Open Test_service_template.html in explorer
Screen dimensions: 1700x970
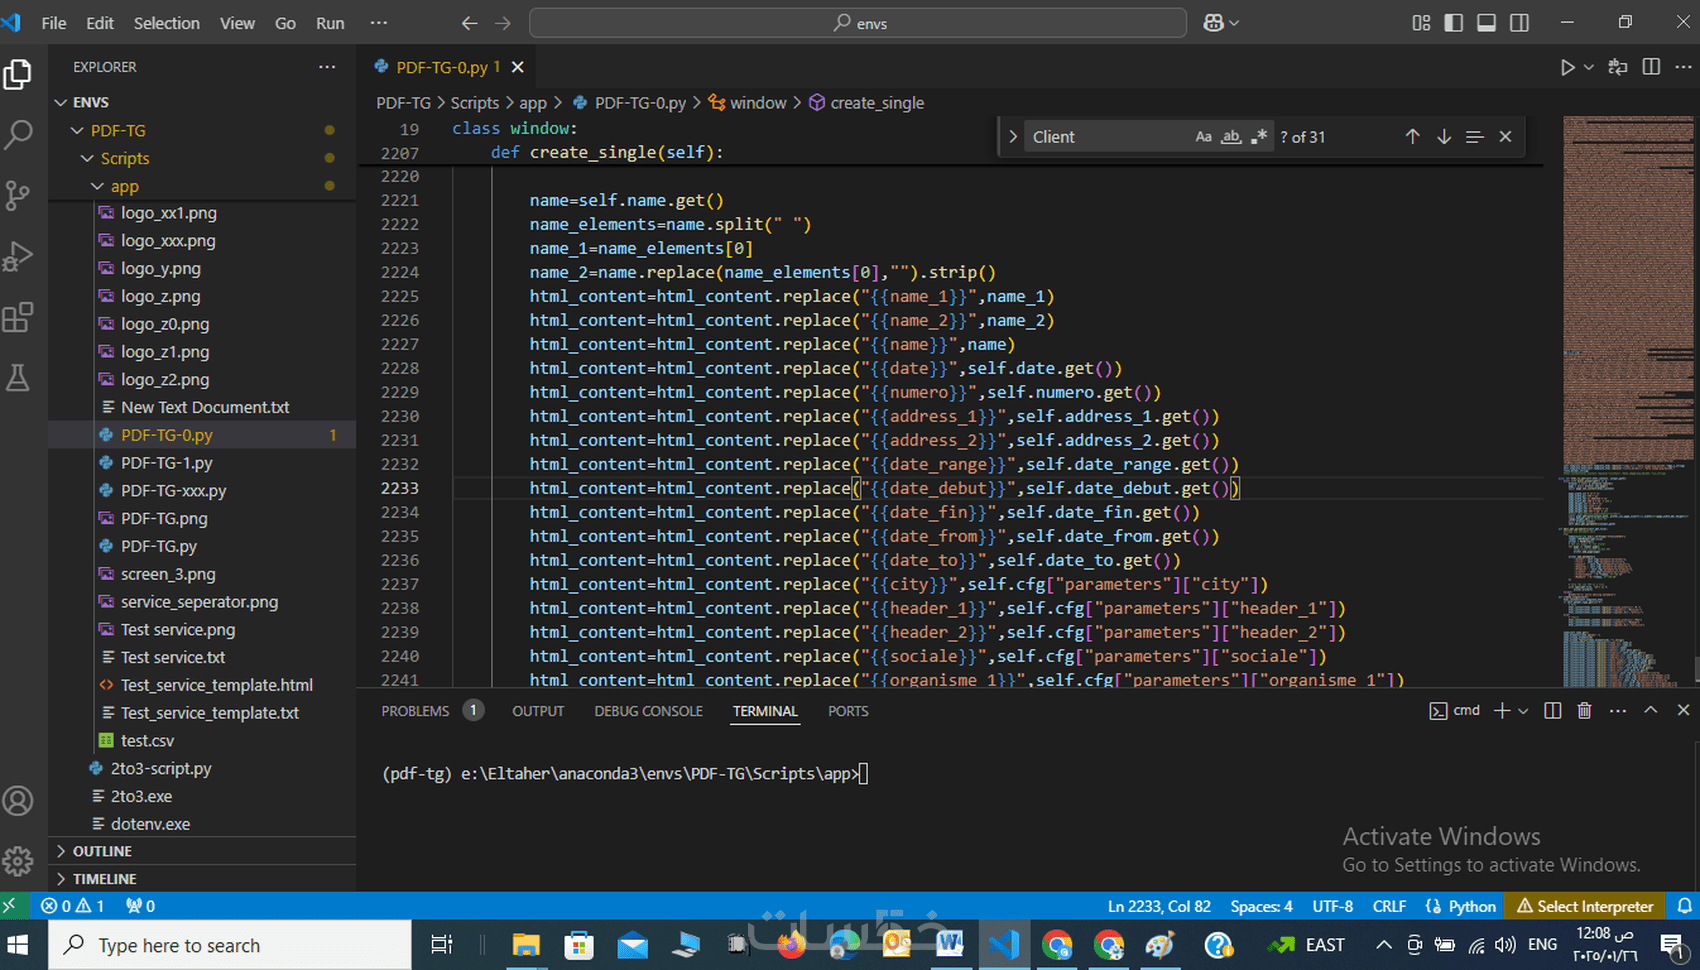point(216,685)
